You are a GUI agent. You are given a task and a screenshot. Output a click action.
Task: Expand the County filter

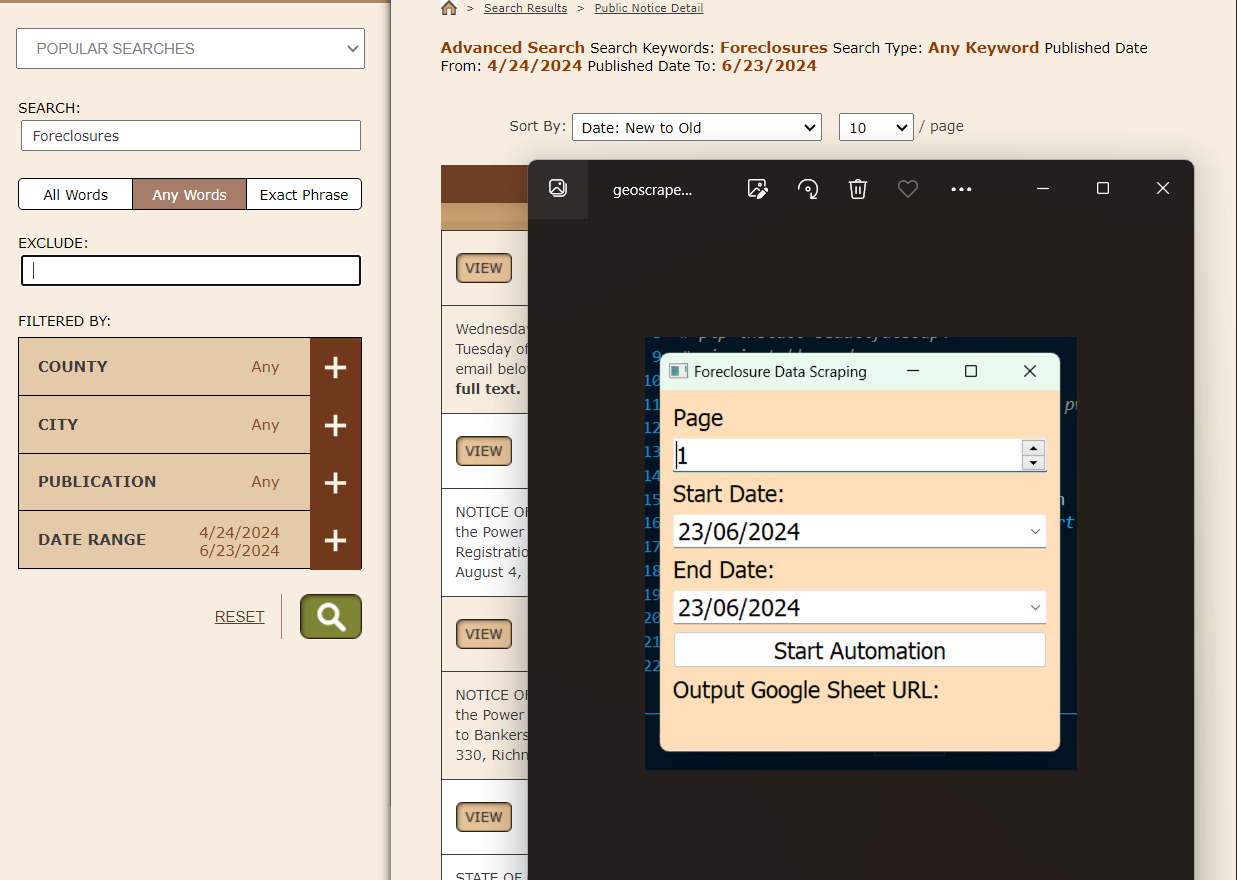point(335,367)
